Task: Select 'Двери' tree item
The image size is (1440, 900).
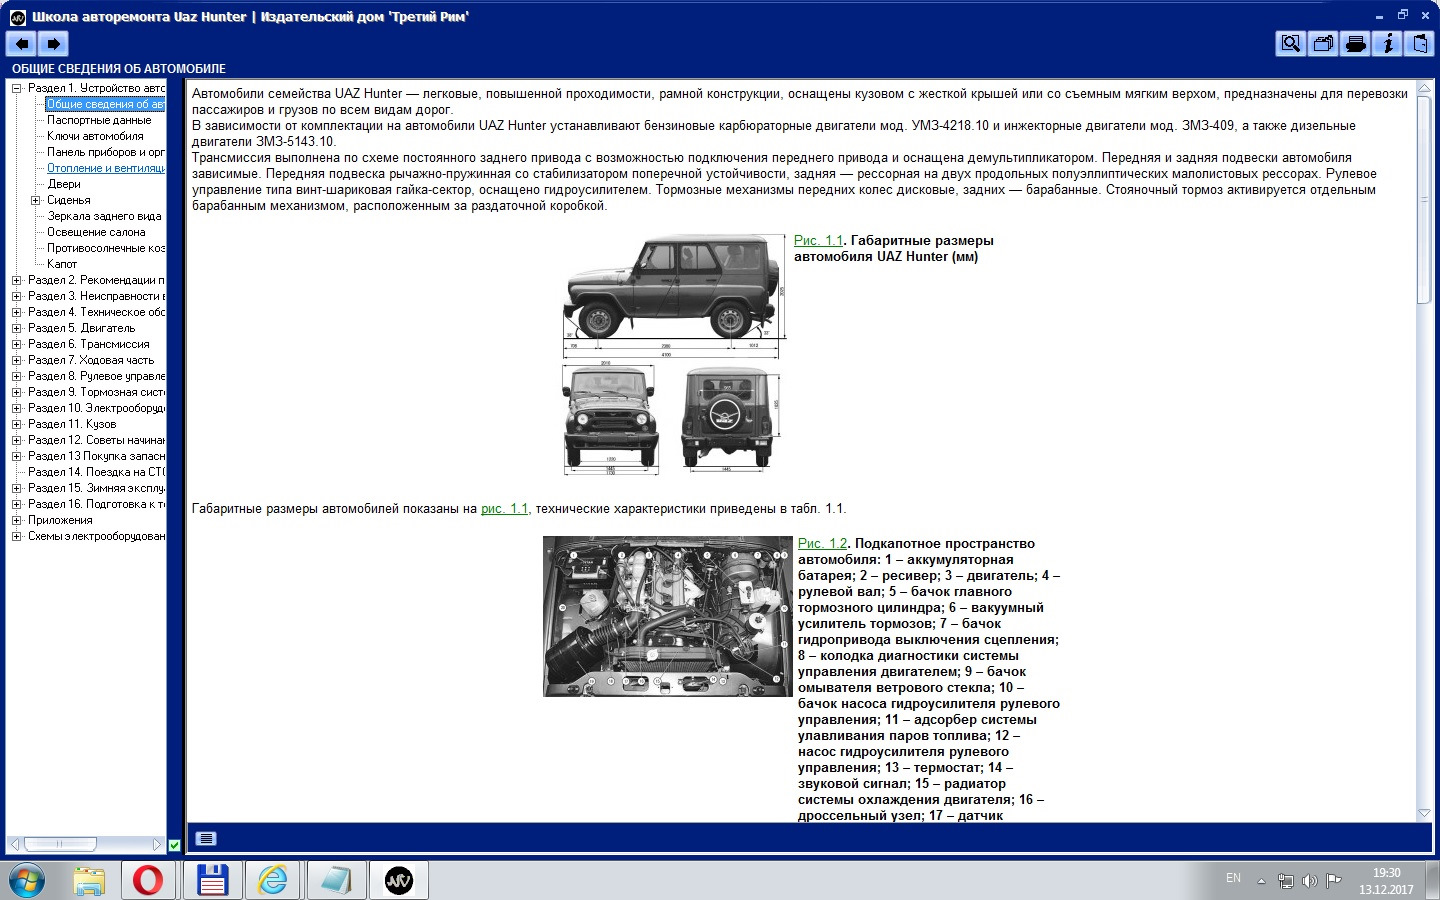Action: click(64, 184)
